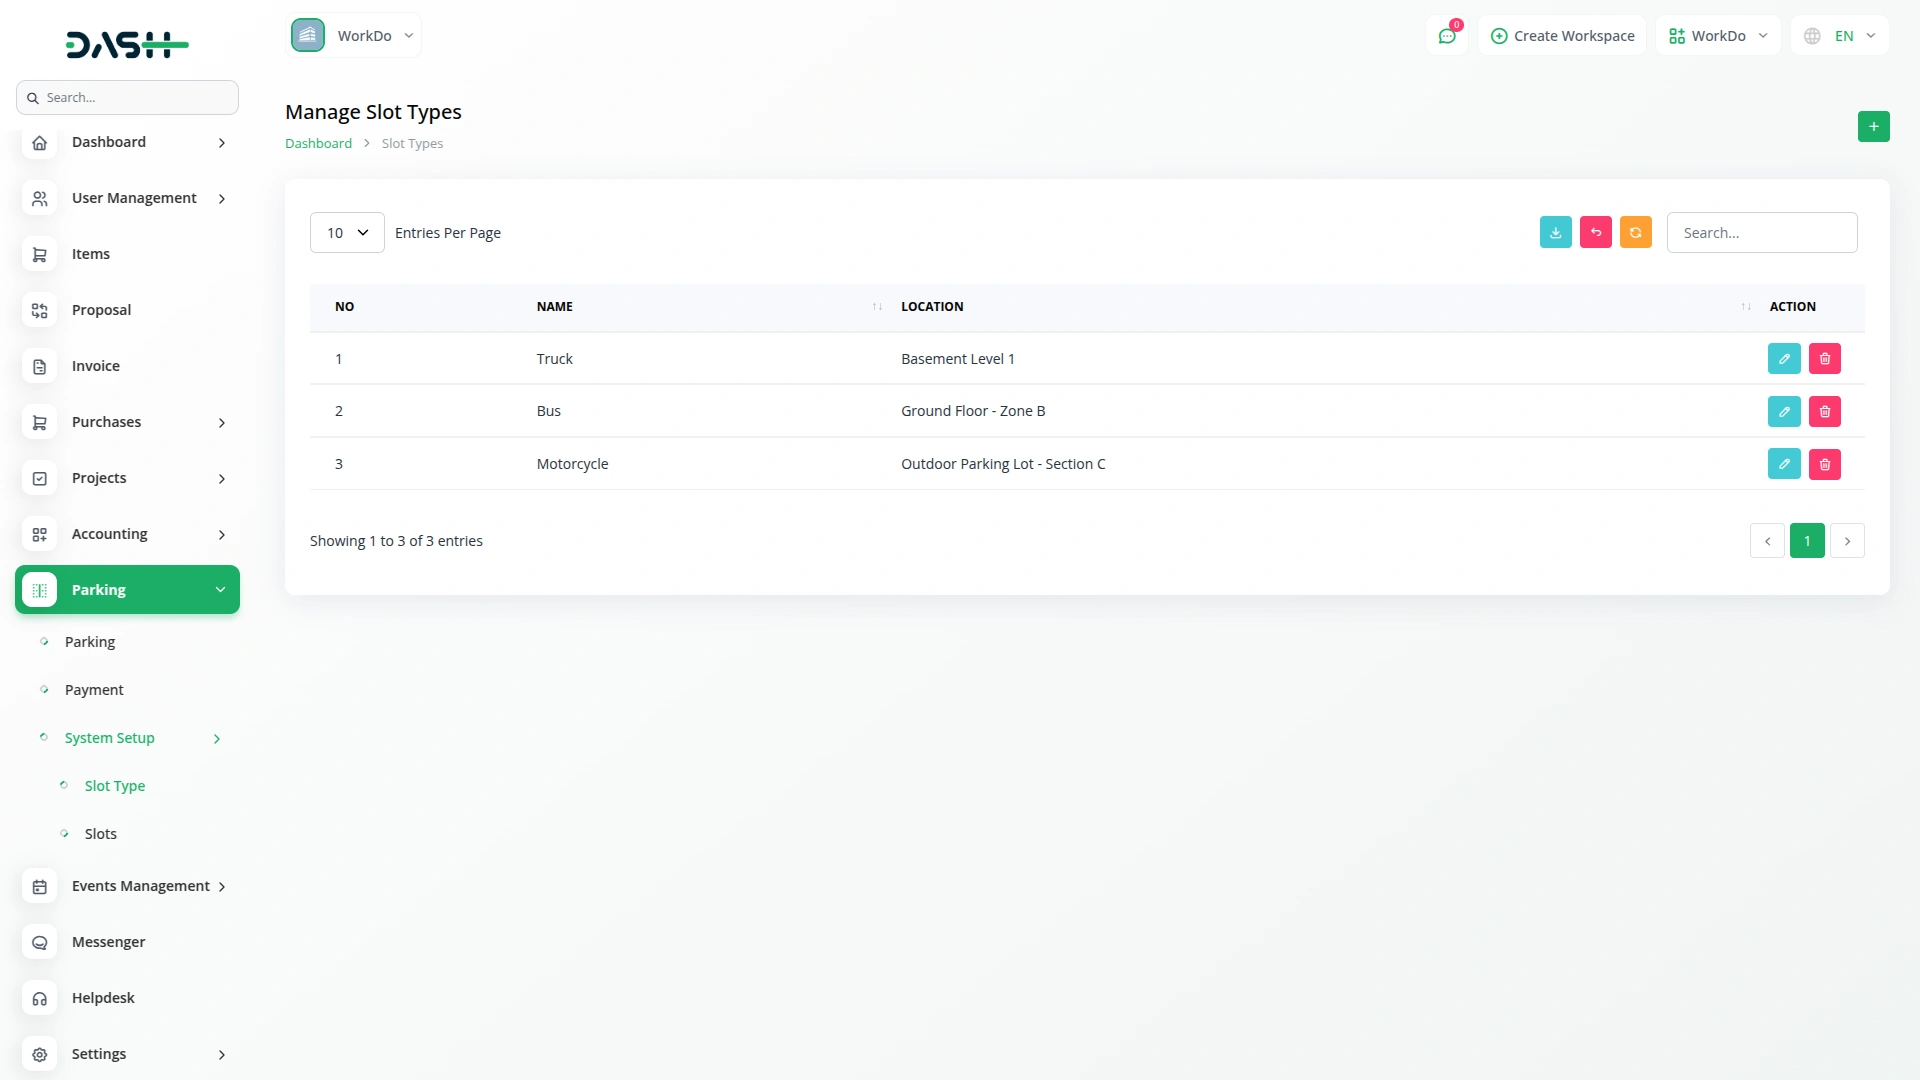Go to next page in pagination

click(1847, 541)
